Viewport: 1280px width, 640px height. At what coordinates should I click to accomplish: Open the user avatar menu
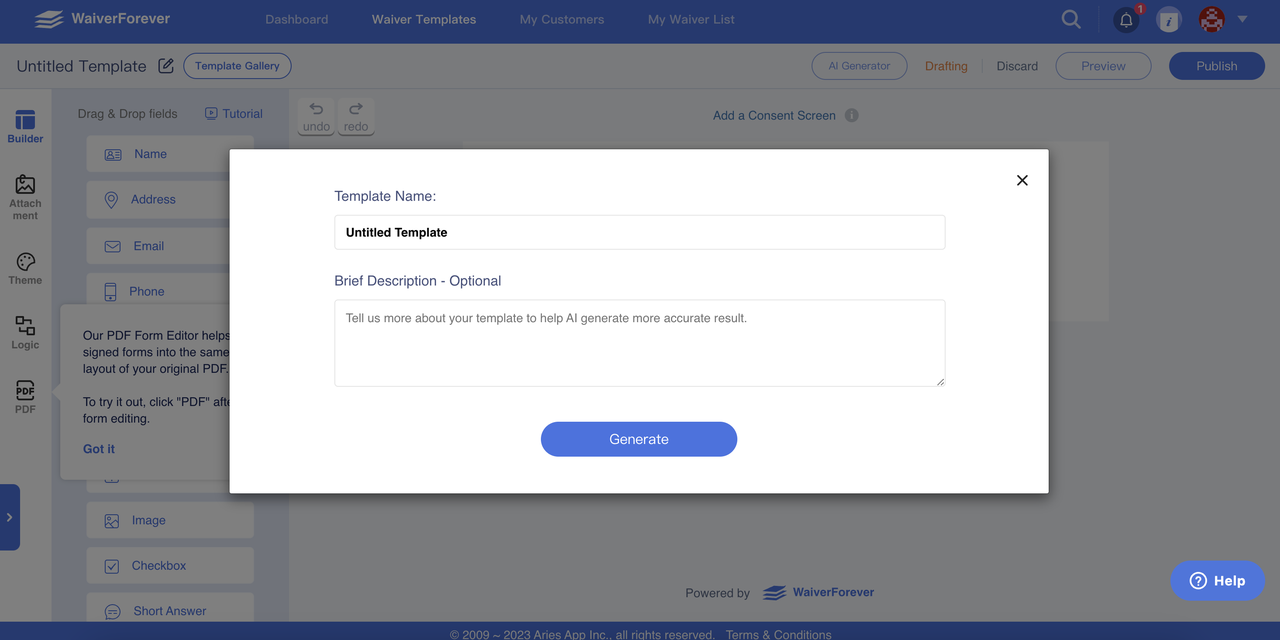click(x=1212, y=19)
